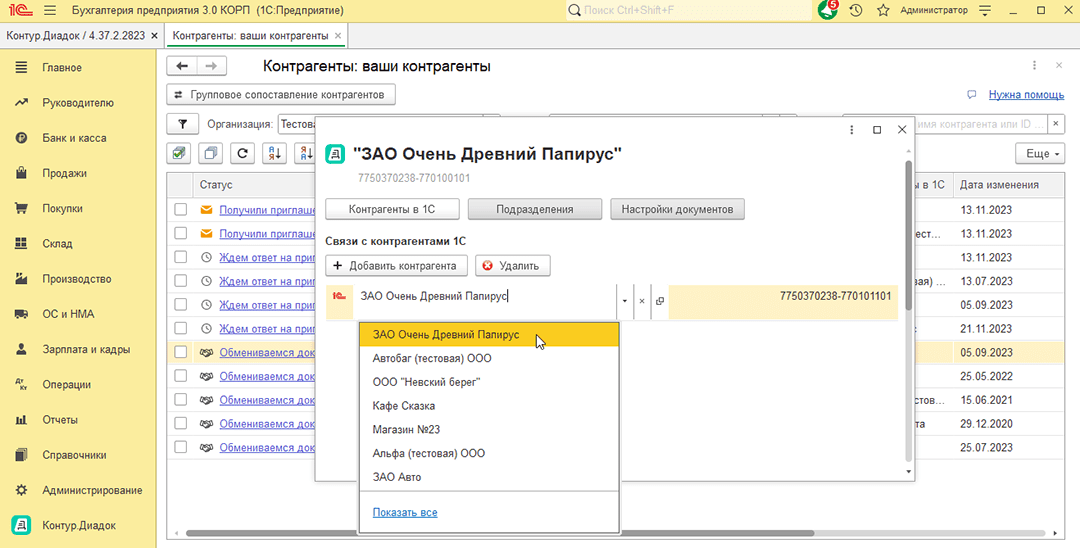Viewport: 1080px width, 548px height.
Task: Click the filter funnel icon
Action: point(183,125)
